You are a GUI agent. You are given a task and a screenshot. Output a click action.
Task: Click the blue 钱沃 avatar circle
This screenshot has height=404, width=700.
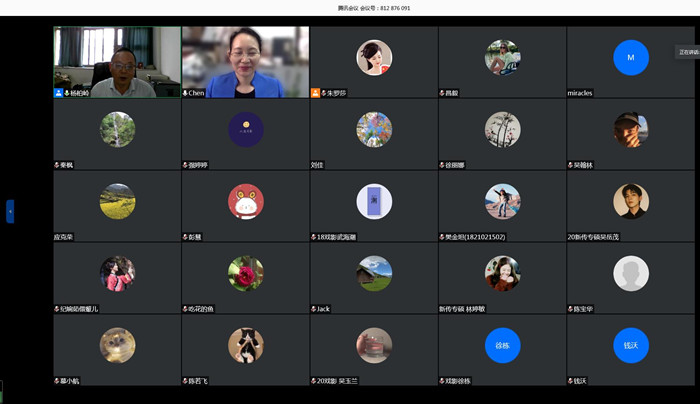[630, 345]
